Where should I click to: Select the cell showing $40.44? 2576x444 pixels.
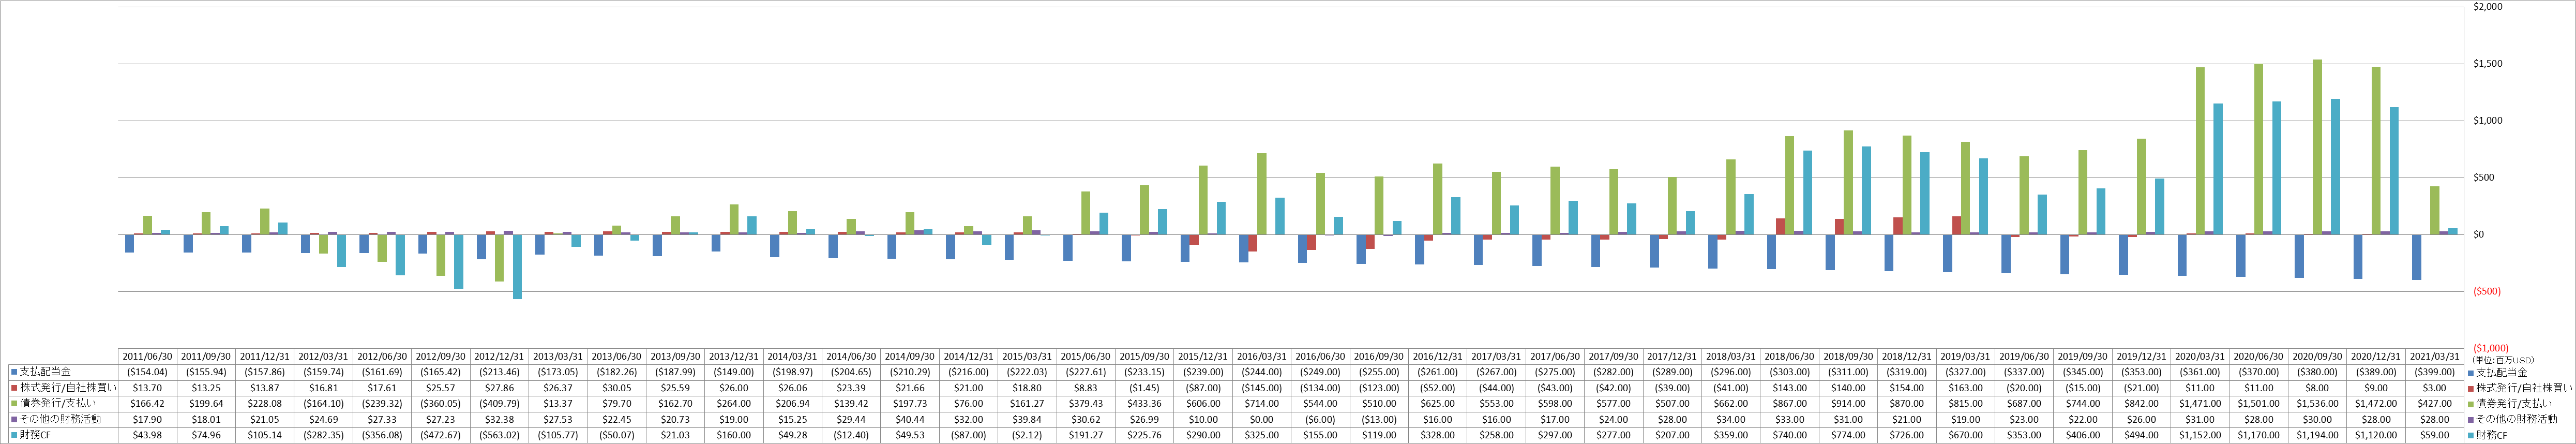(910, 420)
